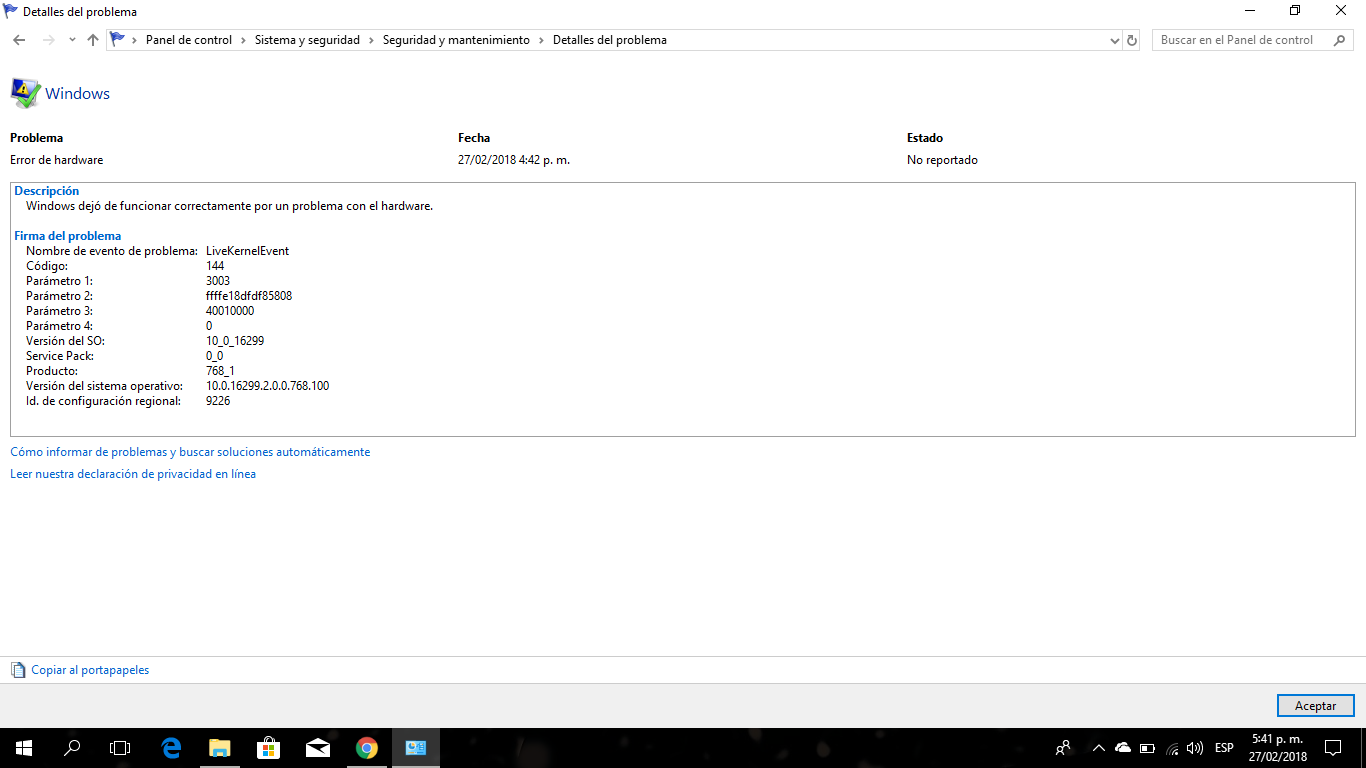
Task: Open Seguridad y mantenimiento breadcrumb
Action: (x=456, y=40)
